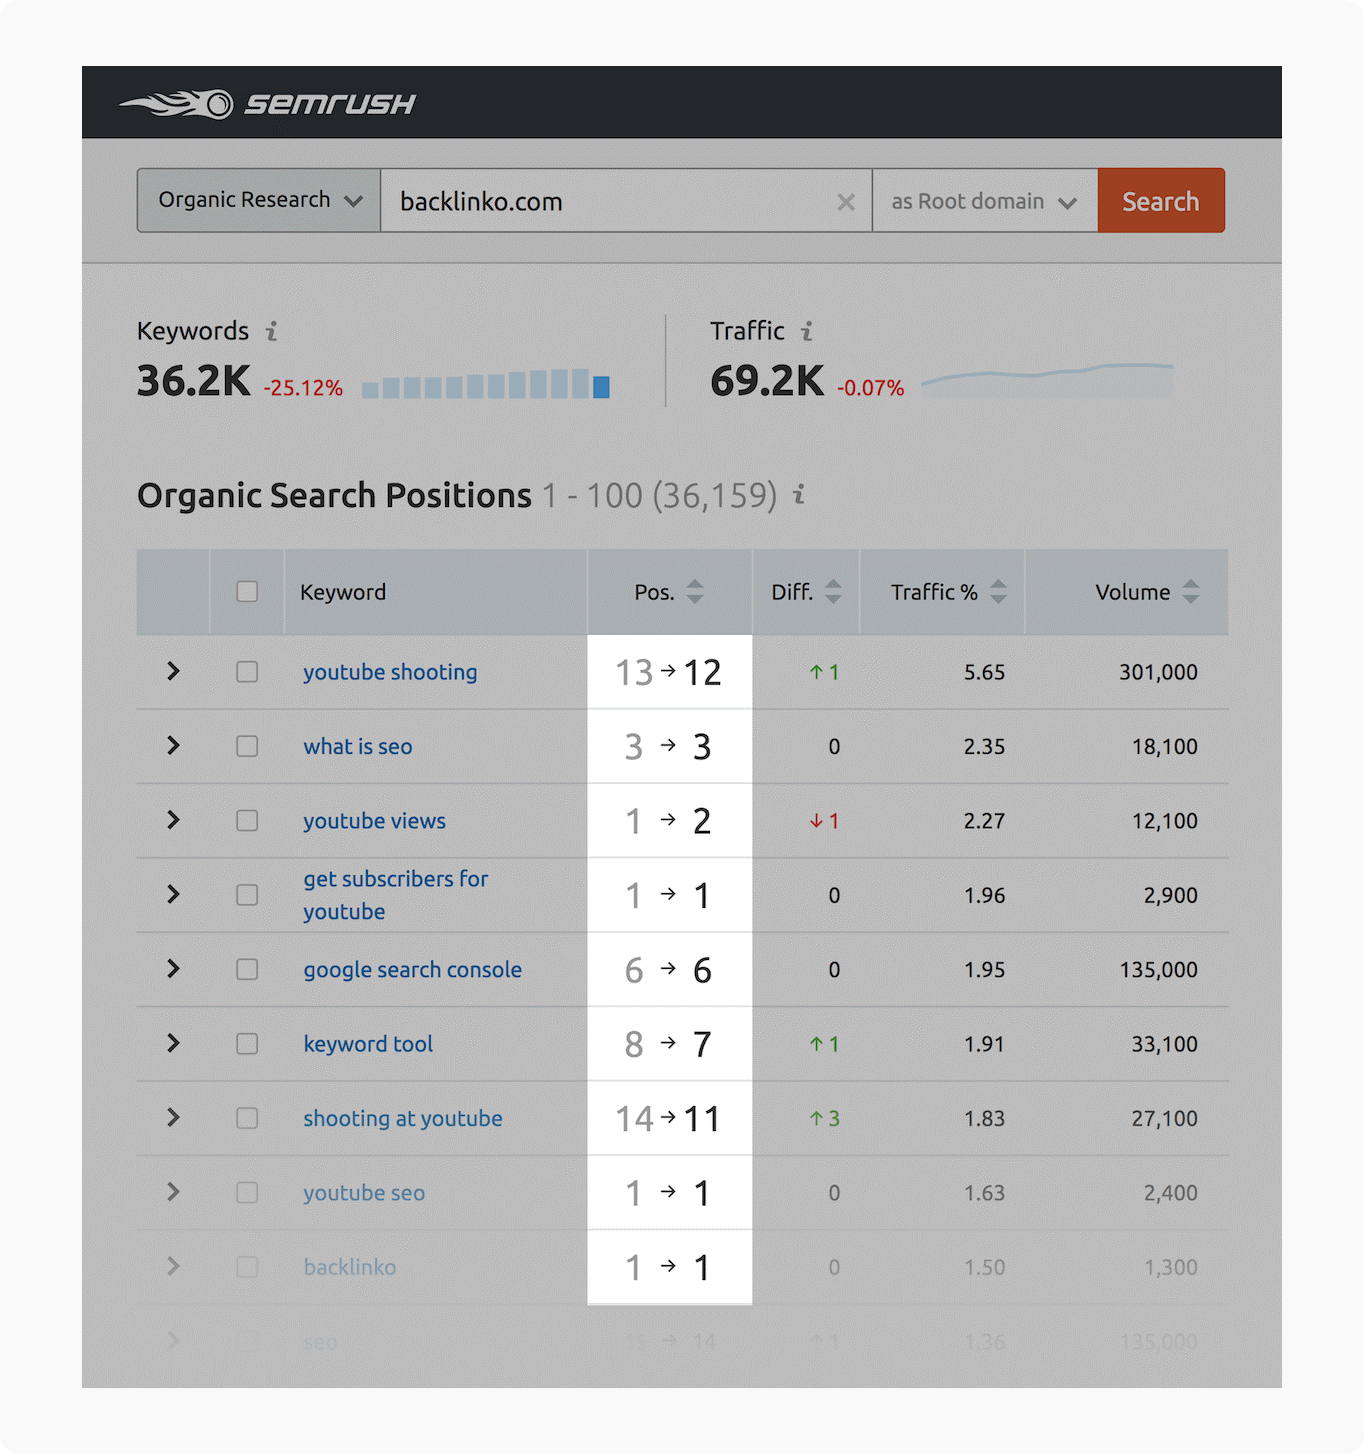Open the Organic Research dropdown
The image size is (1364, 1454).
pyautogui.click(x=259, y=200)
